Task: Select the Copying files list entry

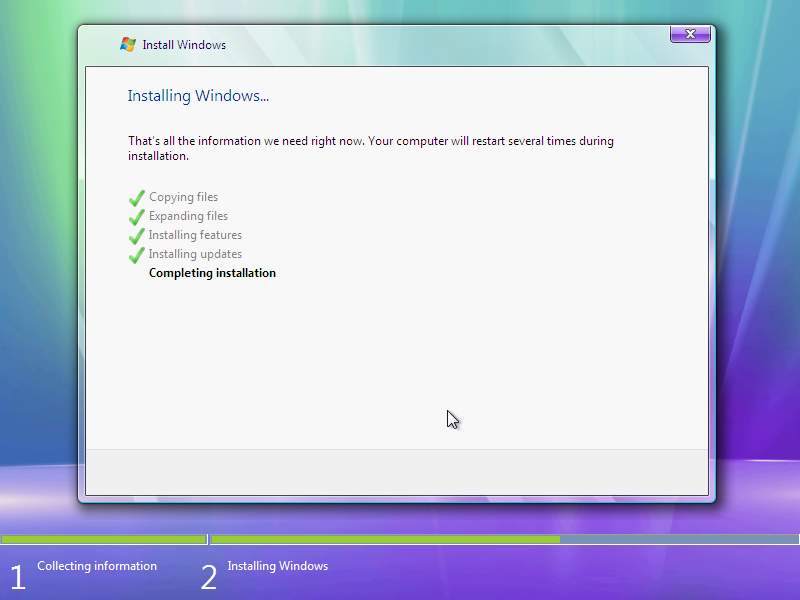Action: pos(183,197)
